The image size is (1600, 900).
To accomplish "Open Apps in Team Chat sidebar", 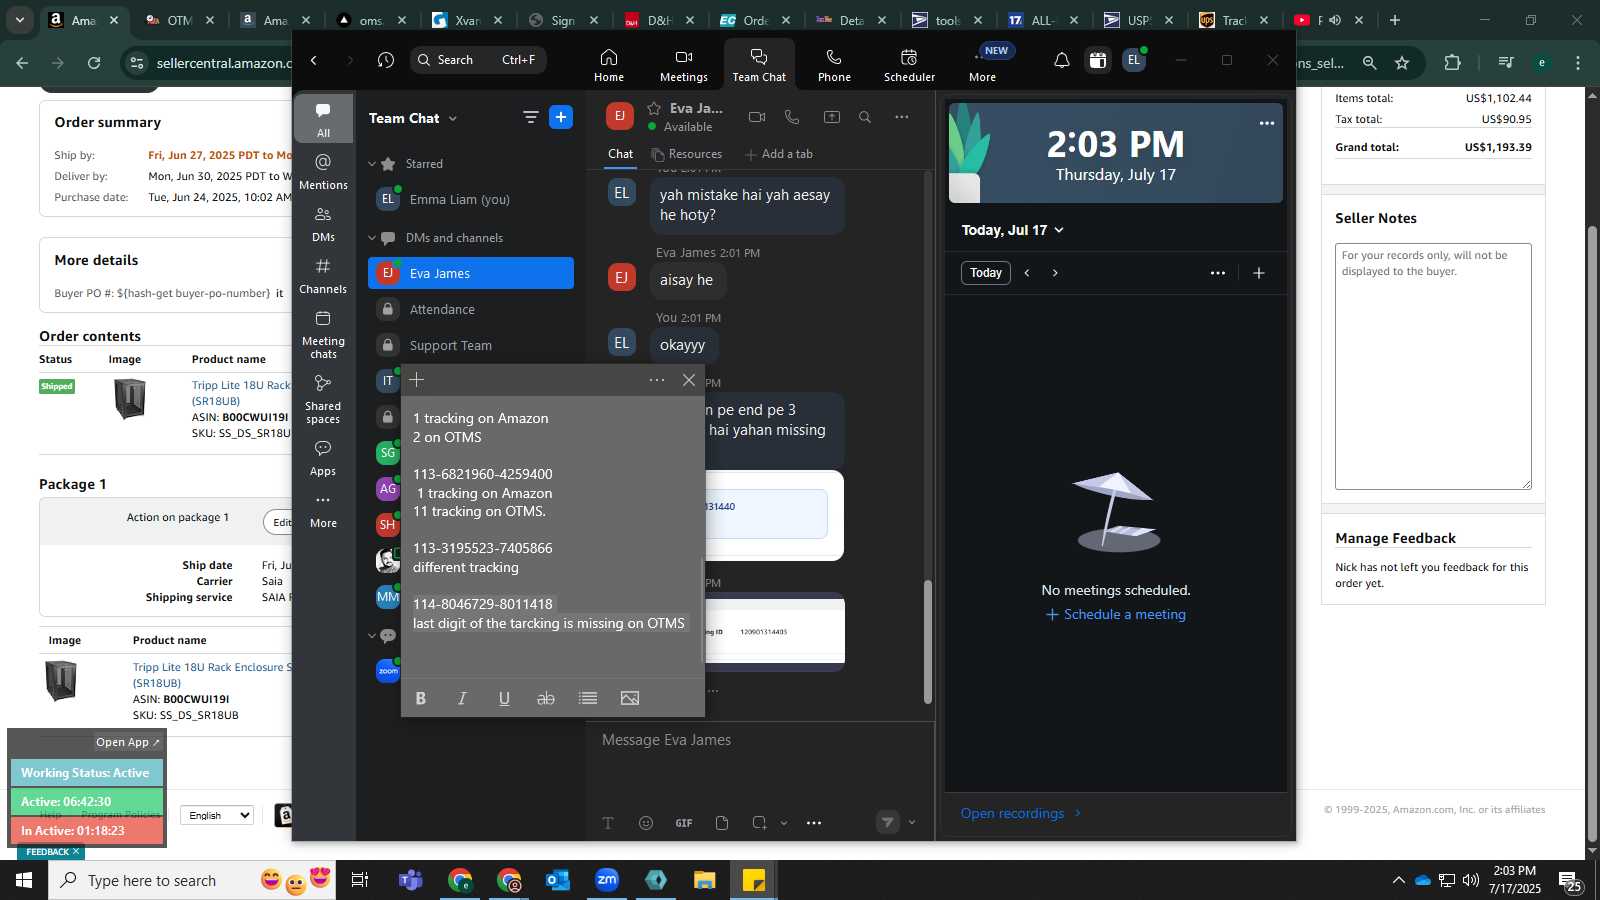I will click(323, 457).
